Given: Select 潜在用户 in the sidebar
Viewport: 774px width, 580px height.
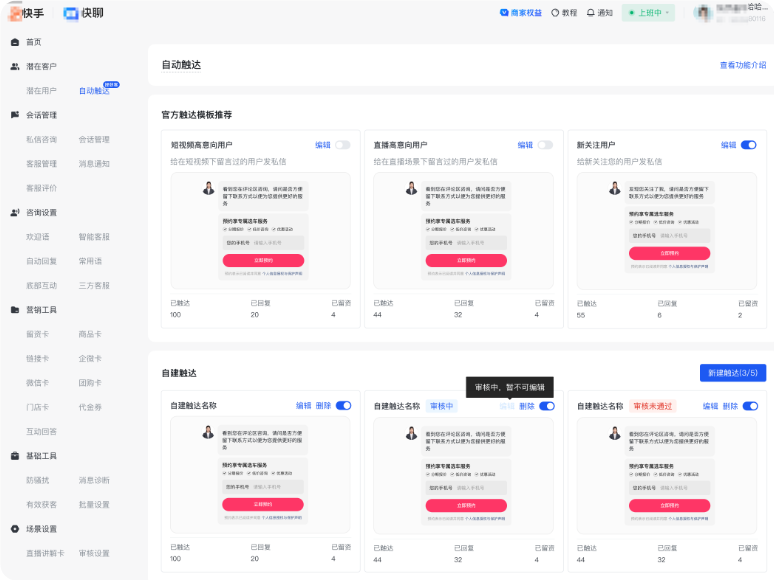Looking at the screenshot, I should click(41, 91).
